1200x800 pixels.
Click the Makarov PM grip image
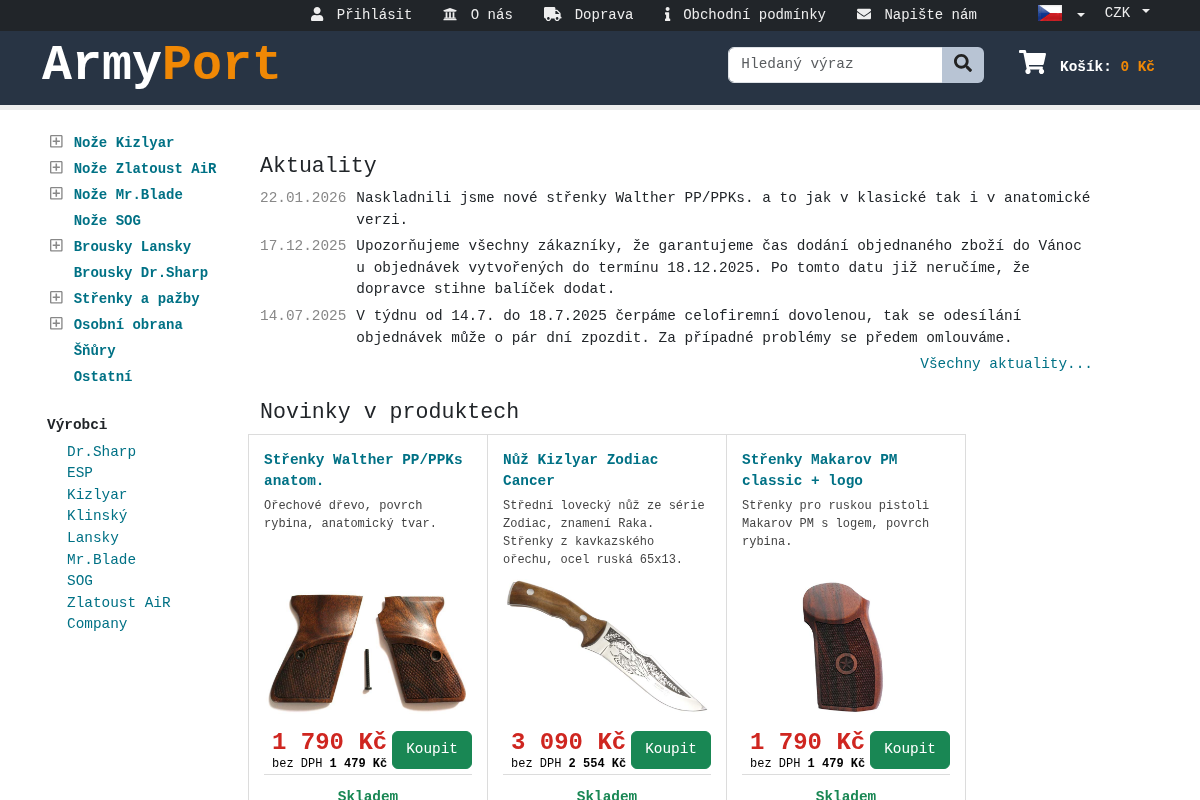843,646
